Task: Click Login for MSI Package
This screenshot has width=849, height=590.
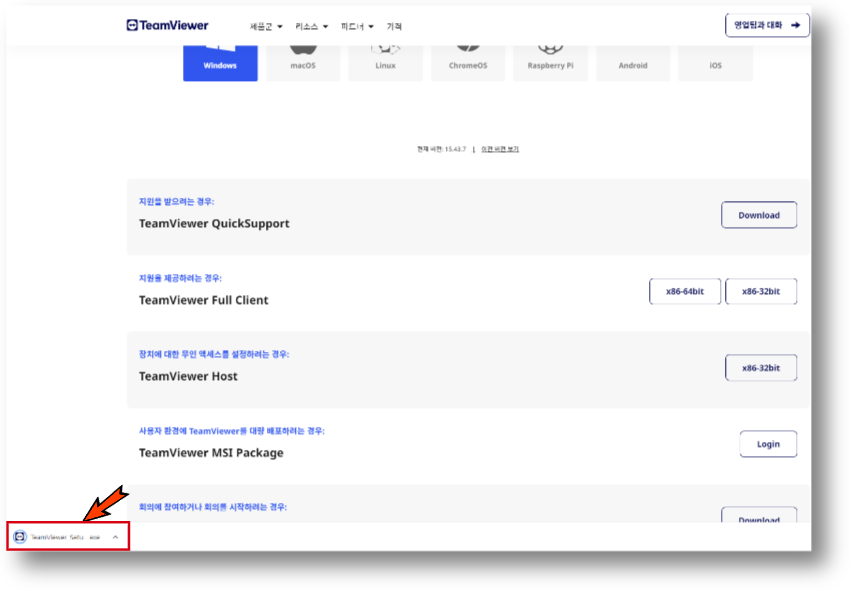Action: [x=768, y=444]
